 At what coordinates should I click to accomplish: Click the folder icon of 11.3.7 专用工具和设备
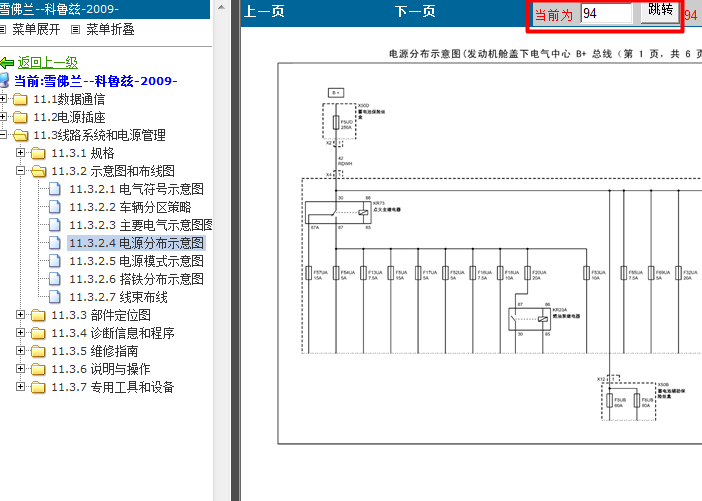[38, 387]
